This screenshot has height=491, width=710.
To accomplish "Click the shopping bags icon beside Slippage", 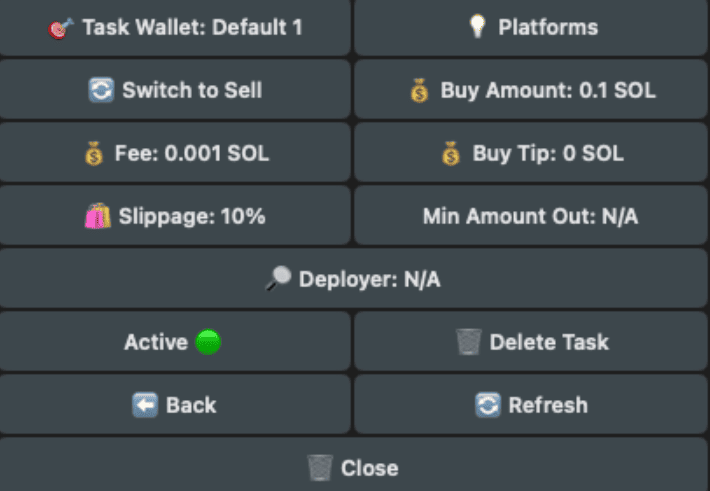I will coord(98,216).
